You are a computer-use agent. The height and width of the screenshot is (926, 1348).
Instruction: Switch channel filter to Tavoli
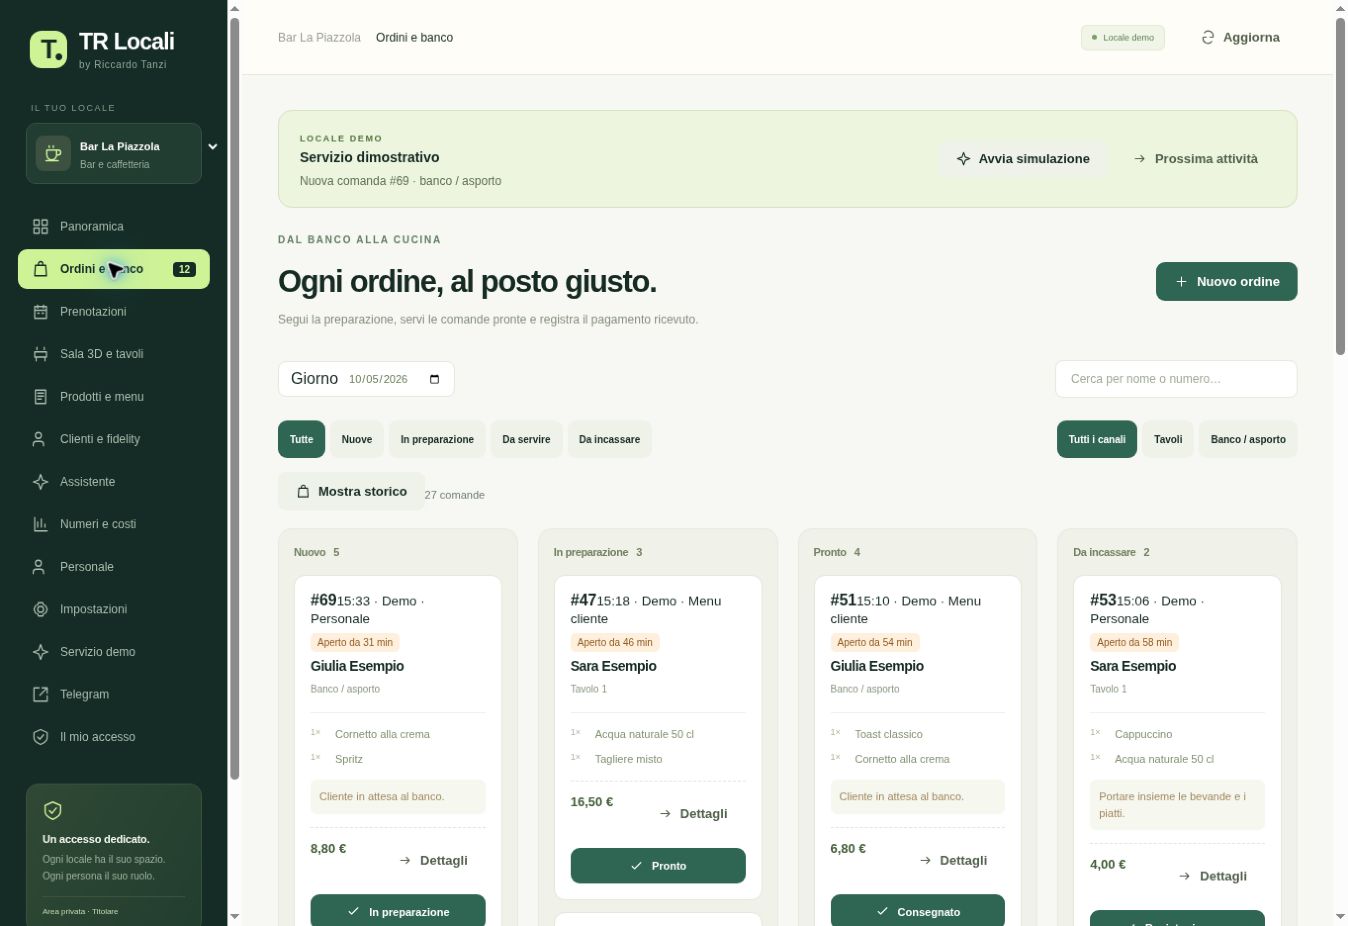[1168, 439]
